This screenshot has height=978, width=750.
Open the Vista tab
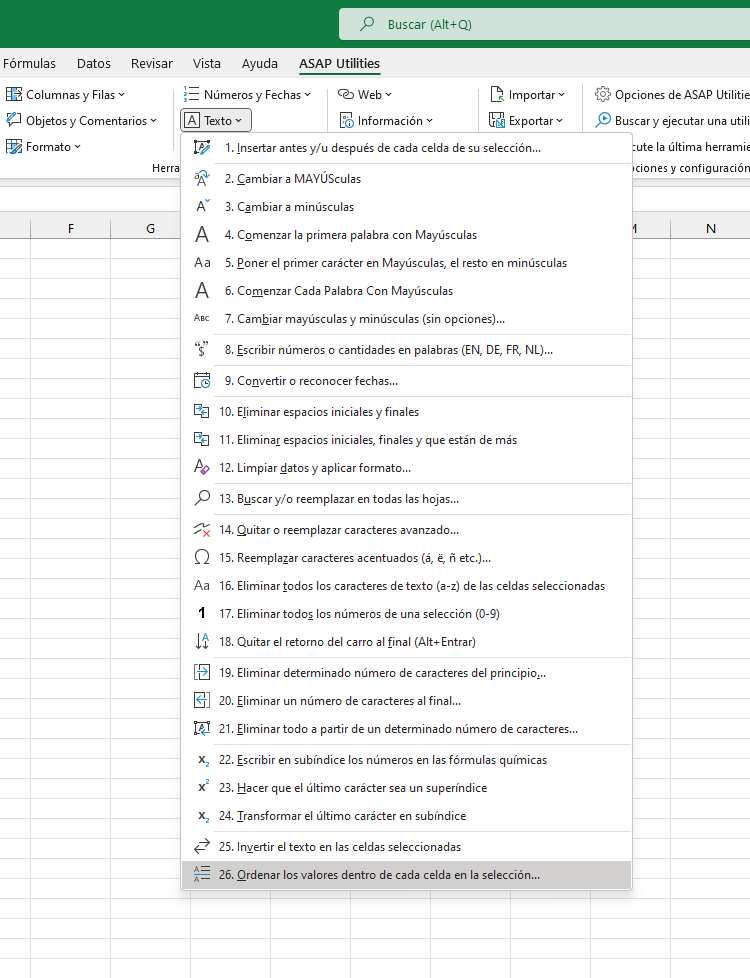[207, 64]
